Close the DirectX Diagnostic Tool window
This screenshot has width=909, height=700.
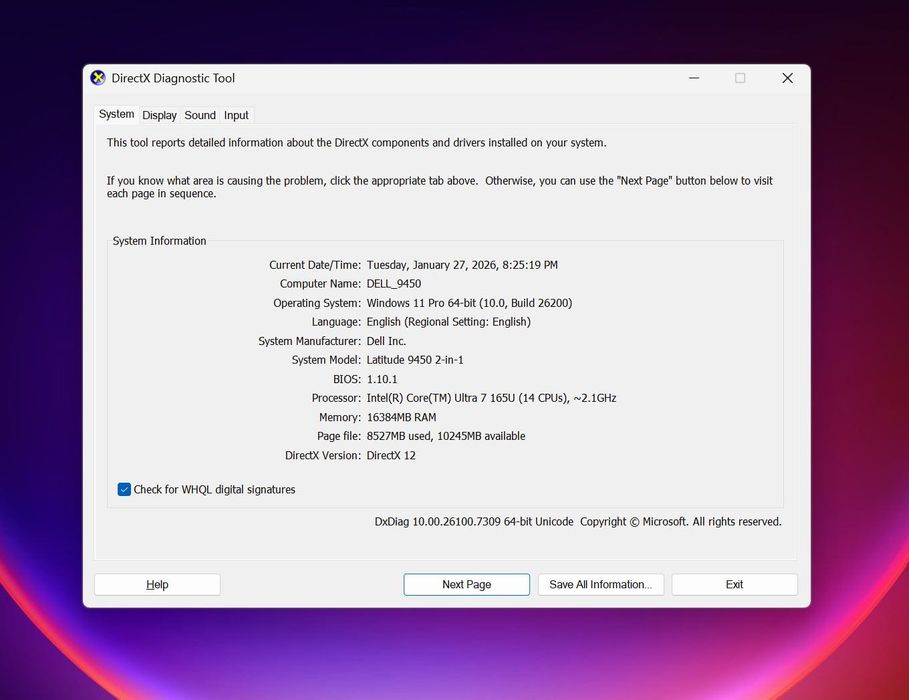[x=787, y=78]
